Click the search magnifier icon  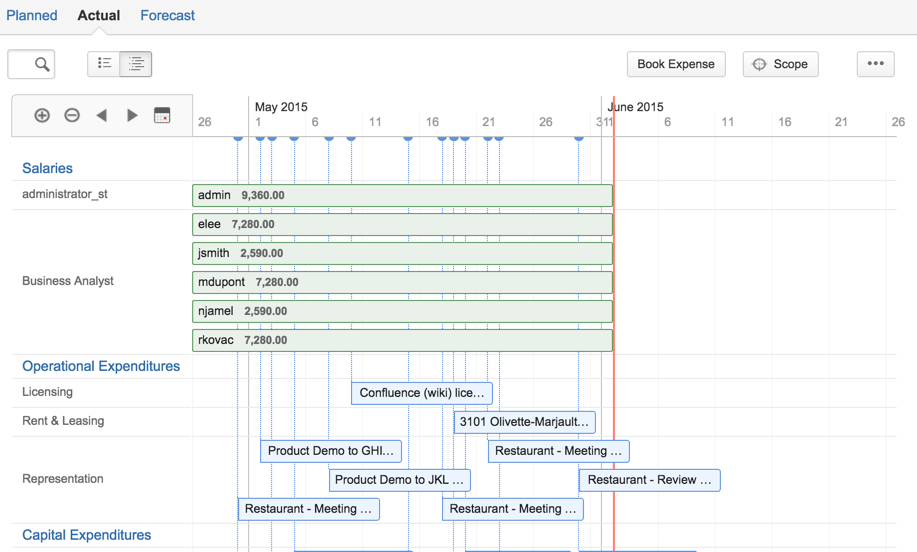(41, 64)
